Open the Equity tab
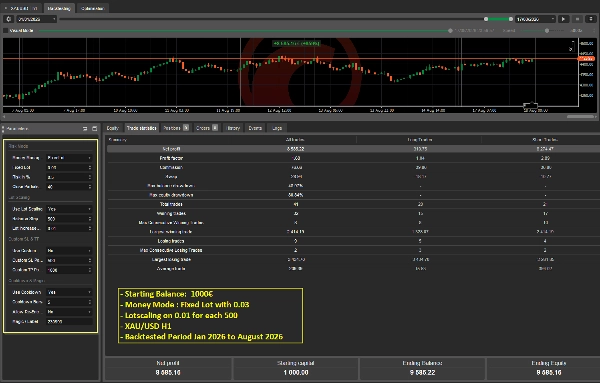The width and height of the screenshot is (600, 383). tap(113, 128)
